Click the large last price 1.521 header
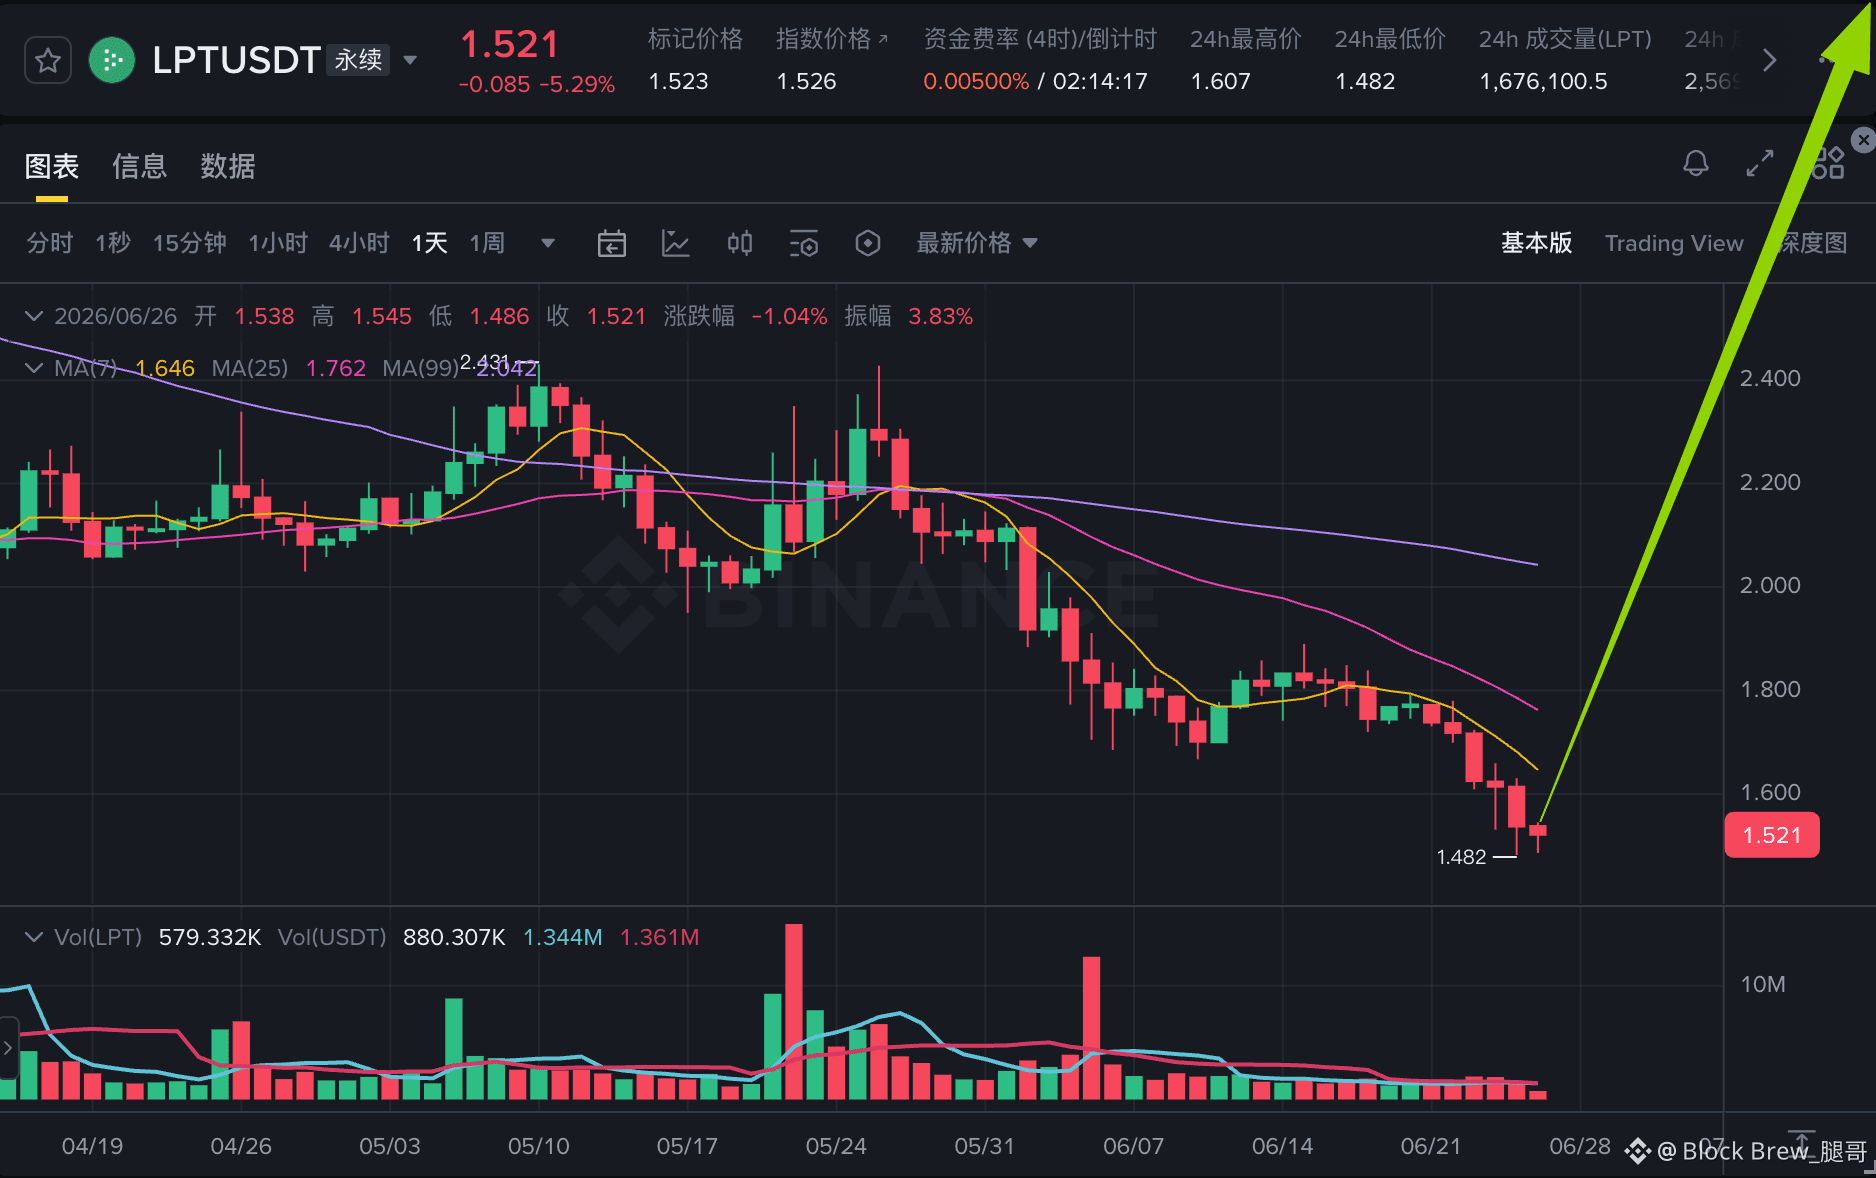 pos(509,44)
